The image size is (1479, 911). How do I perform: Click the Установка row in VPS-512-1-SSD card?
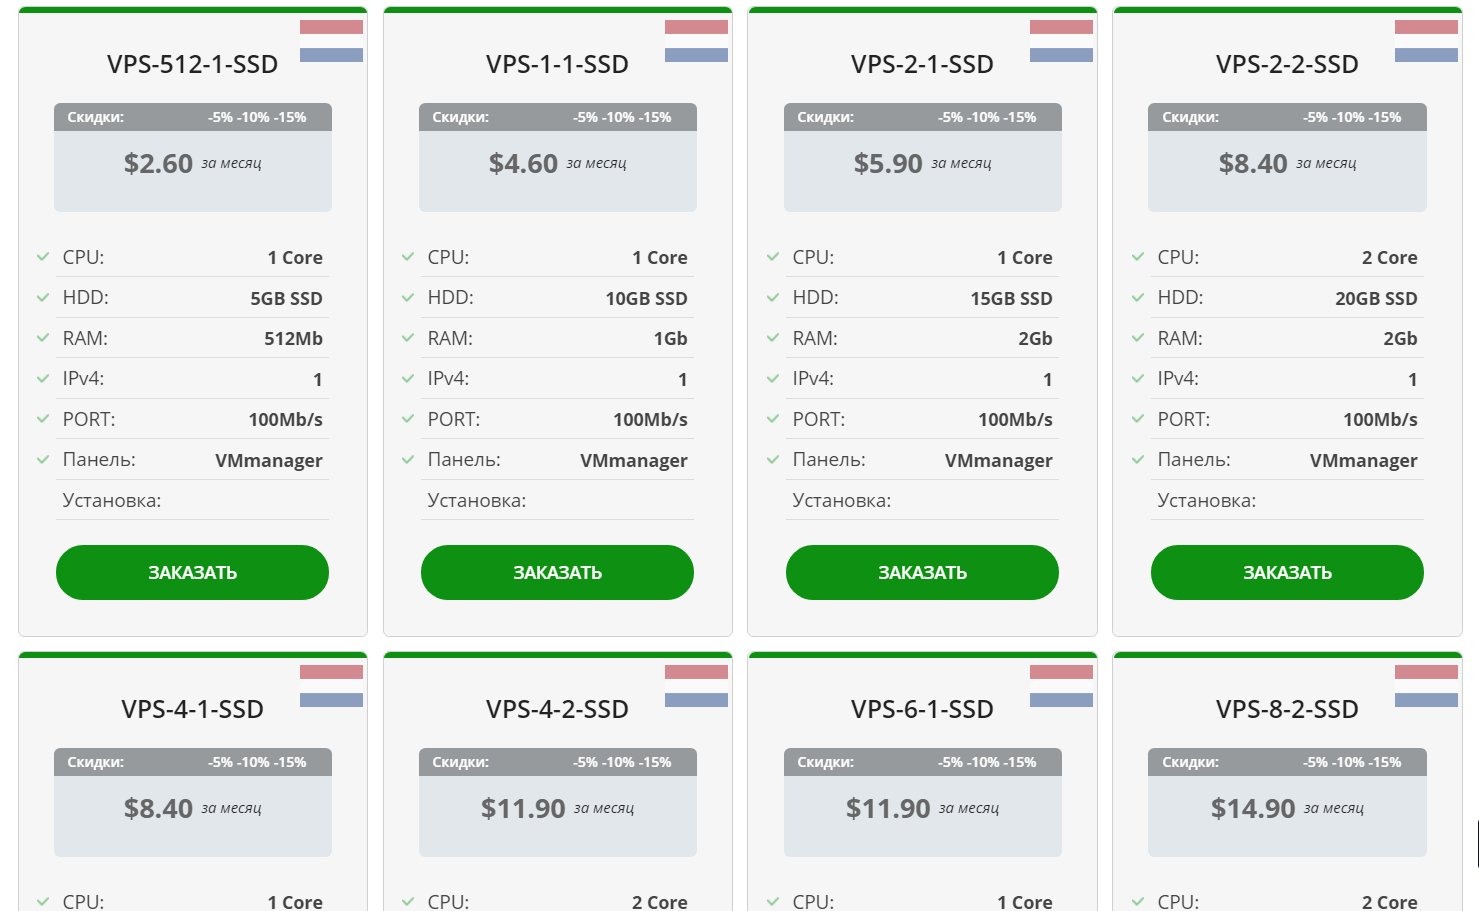(x=192, y=500)
